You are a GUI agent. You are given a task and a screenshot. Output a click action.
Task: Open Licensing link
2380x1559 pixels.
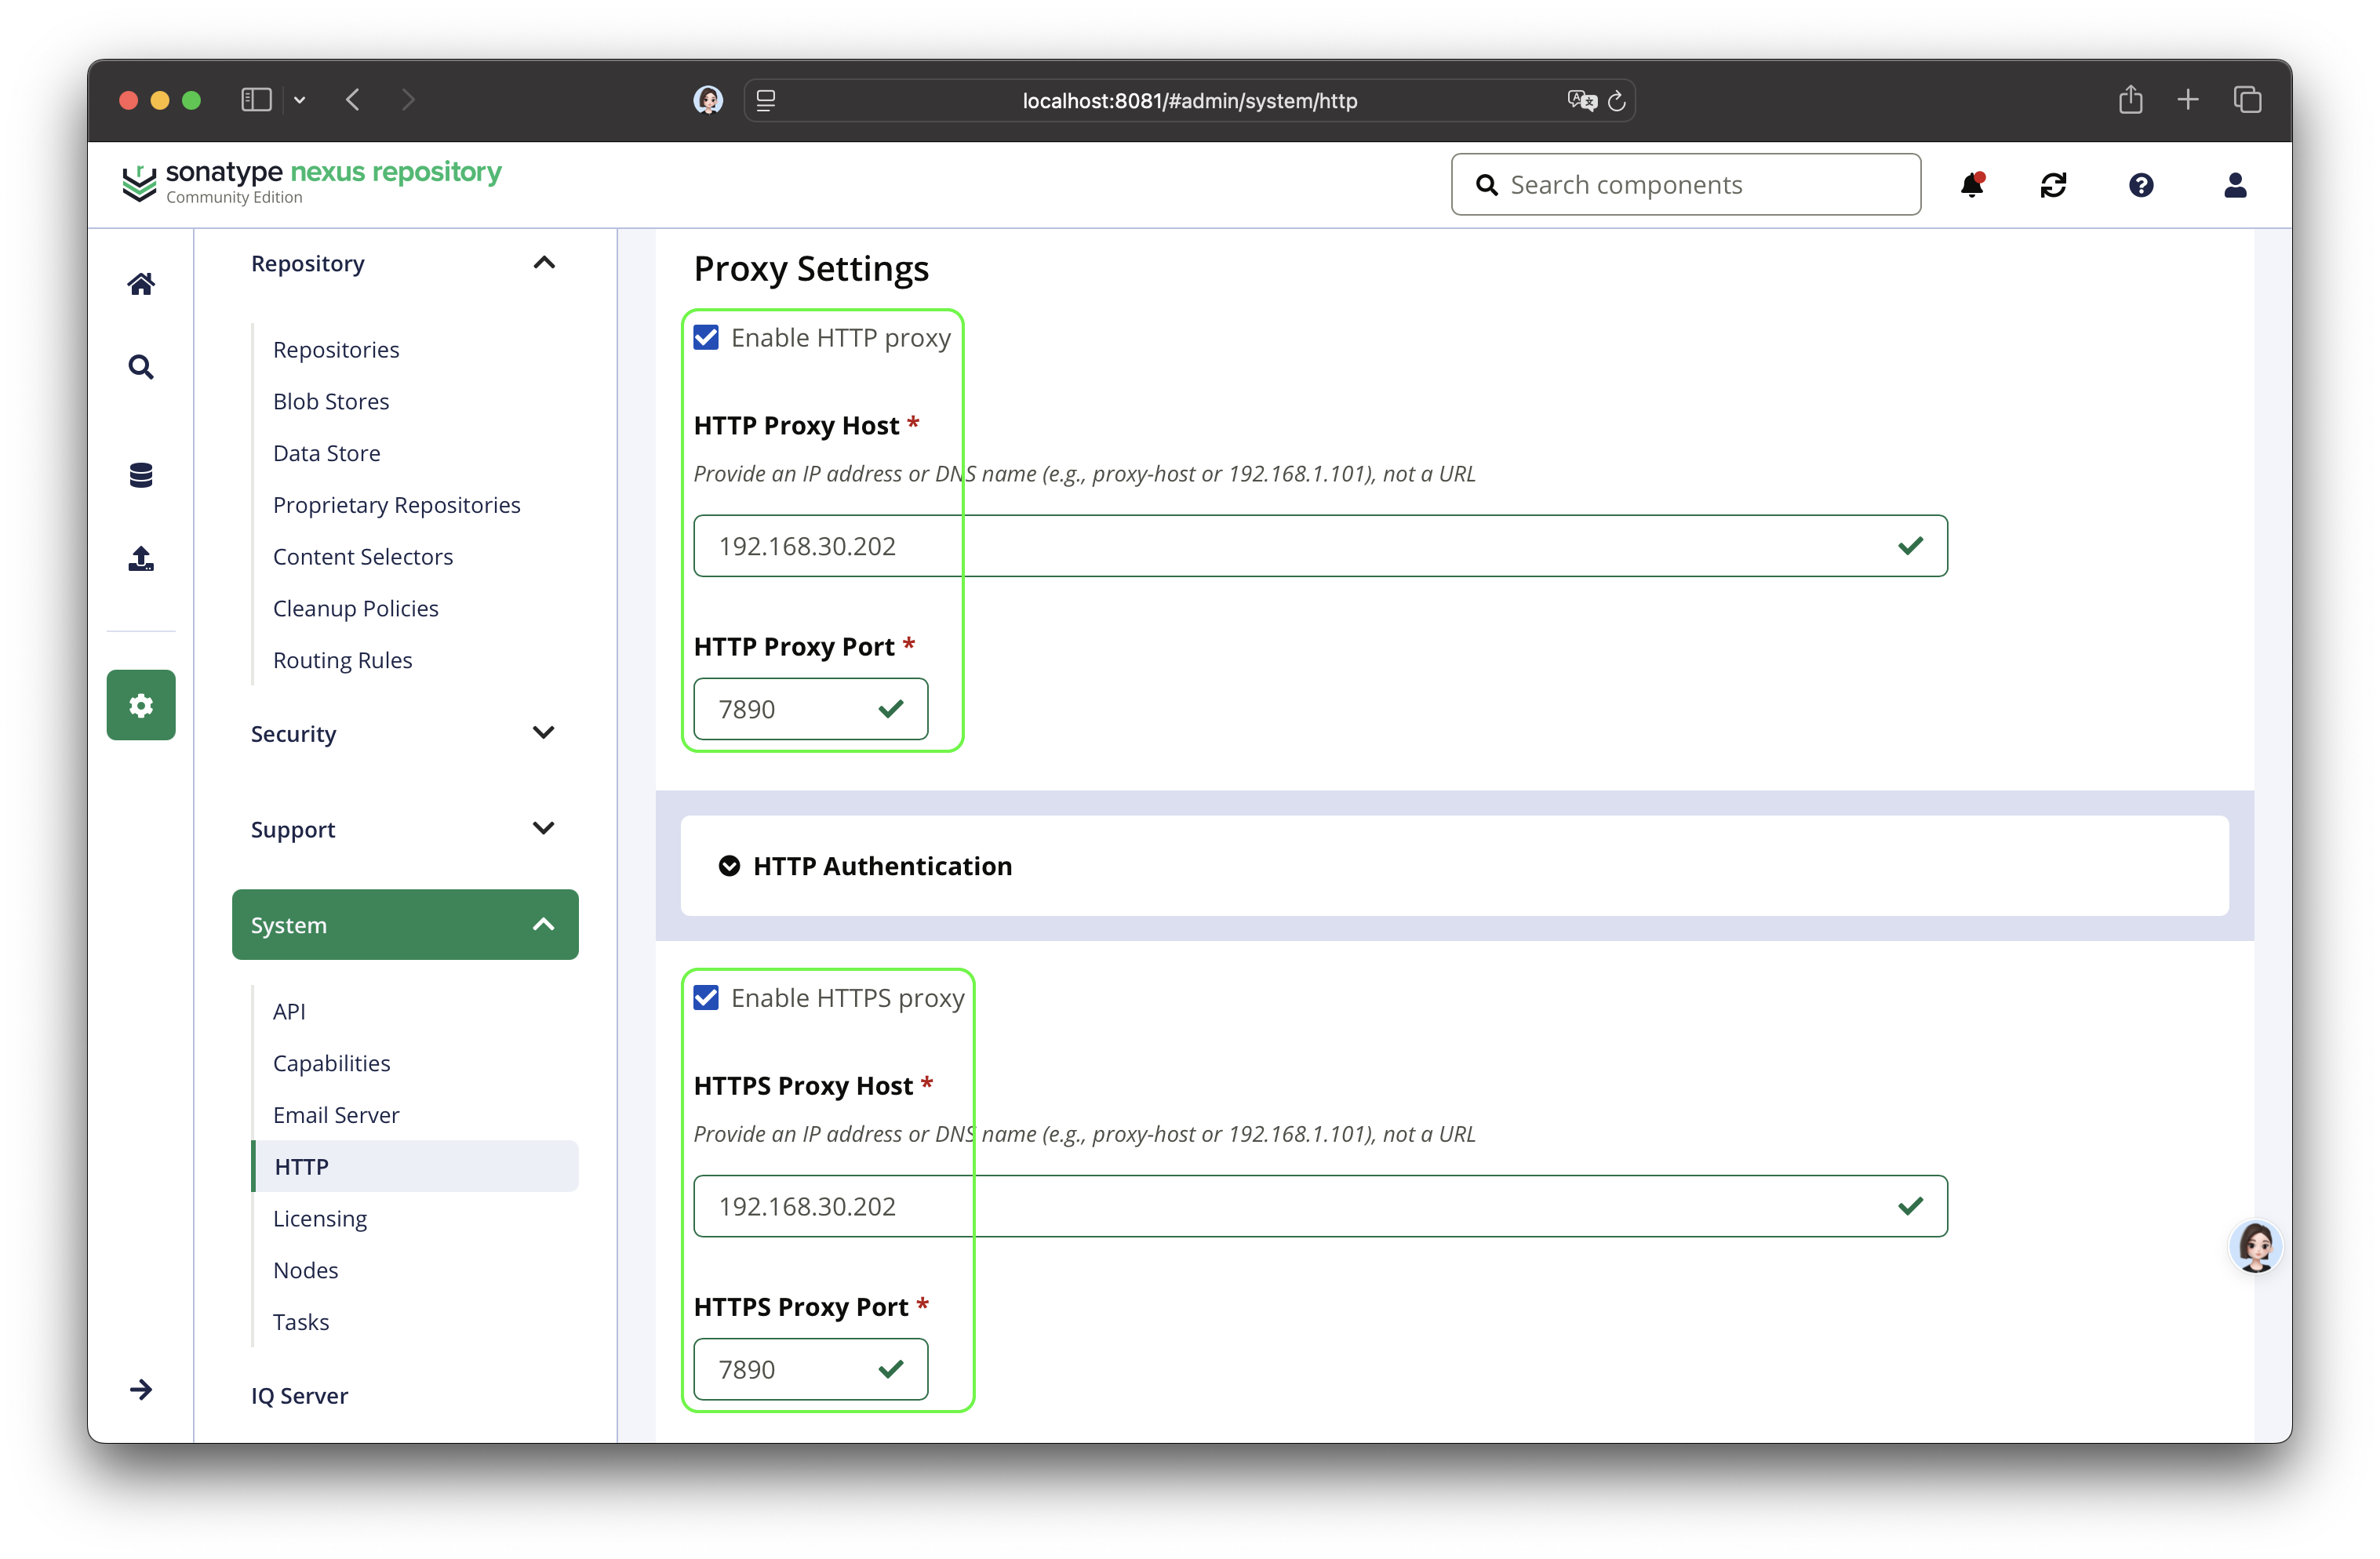[x=320, y=1219]
